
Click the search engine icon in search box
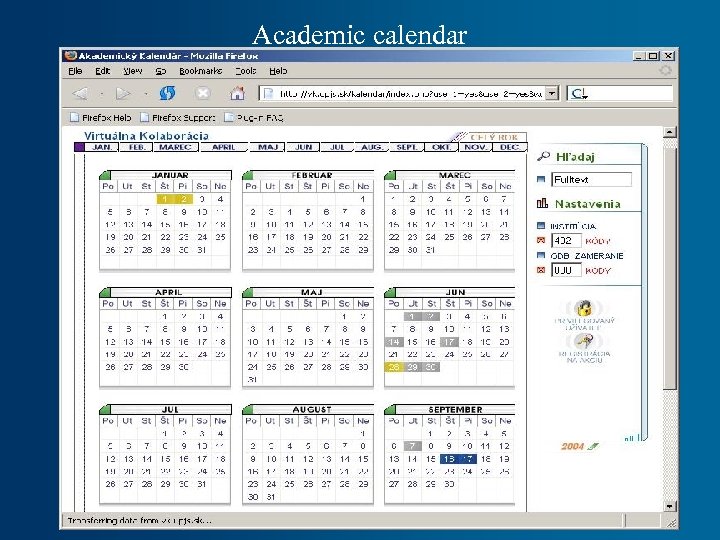[x=578, y=94]
